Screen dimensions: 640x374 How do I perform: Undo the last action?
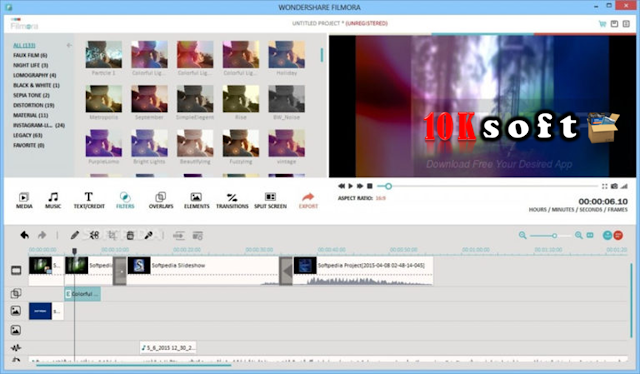[24, 235]
